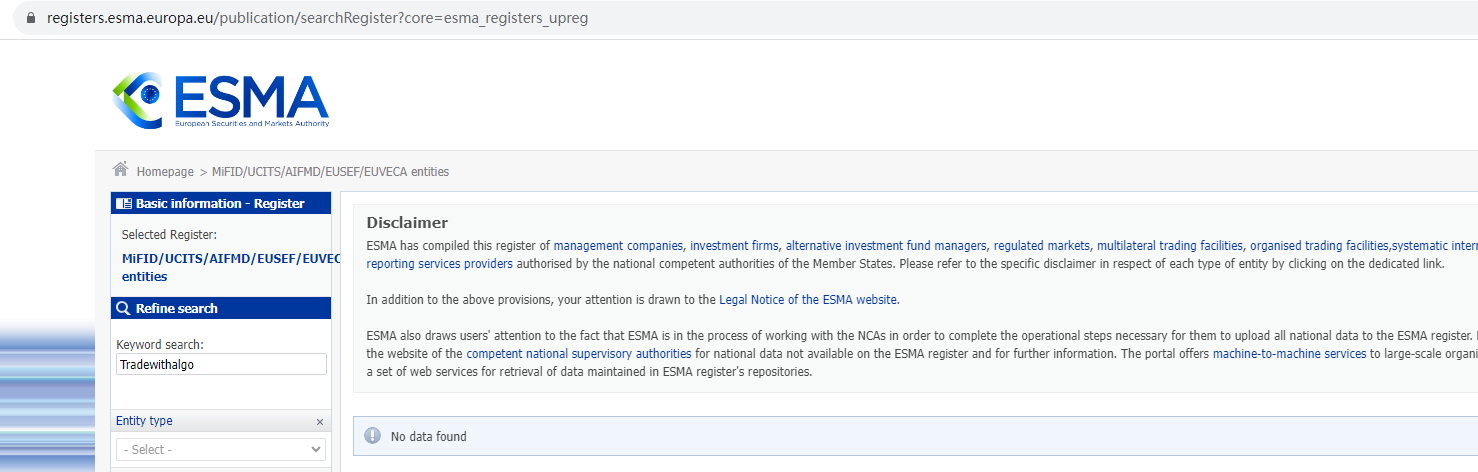Open the Homepage breadcrumb link

(165, 172)
